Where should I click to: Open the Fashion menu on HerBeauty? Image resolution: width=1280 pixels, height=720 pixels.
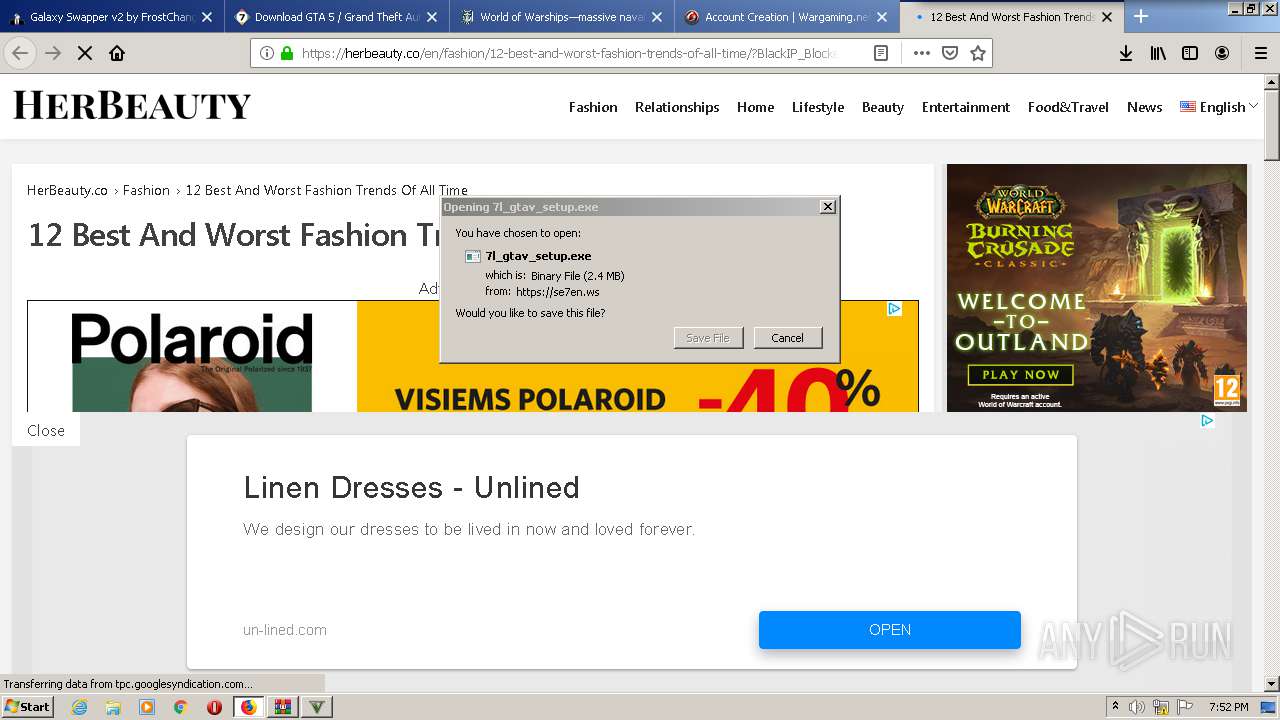pos(593,107)
